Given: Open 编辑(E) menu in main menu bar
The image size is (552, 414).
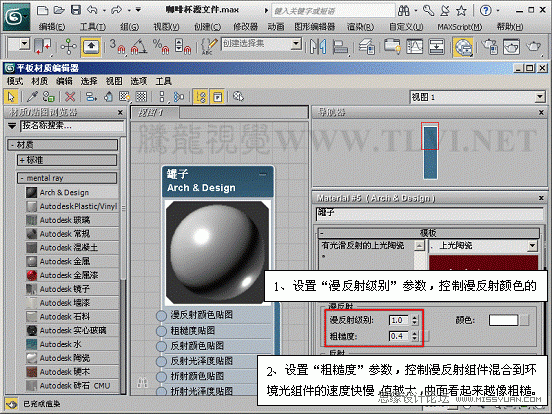Looking at the screenshot, I should tap(52, 27).
